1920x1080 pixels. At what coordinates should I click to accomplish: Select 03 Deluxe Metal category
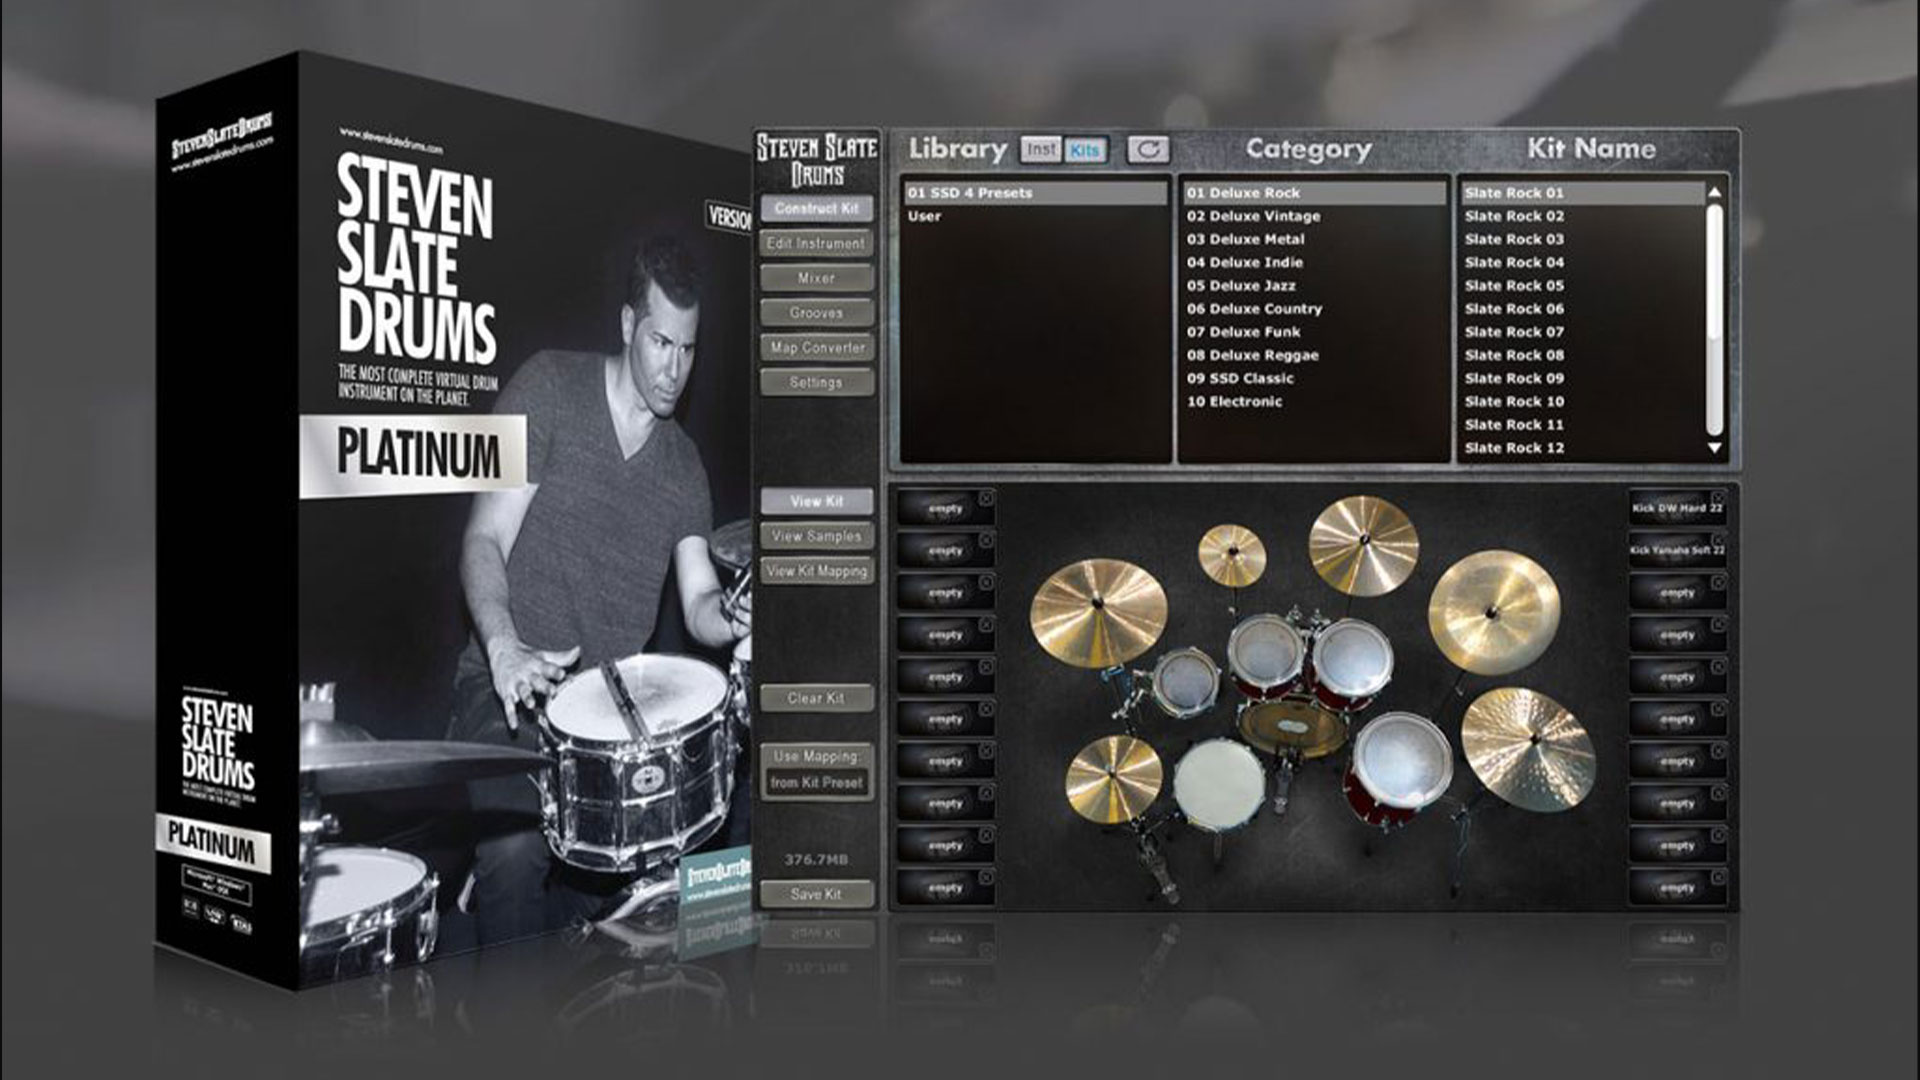click(x=1245, y=239)
